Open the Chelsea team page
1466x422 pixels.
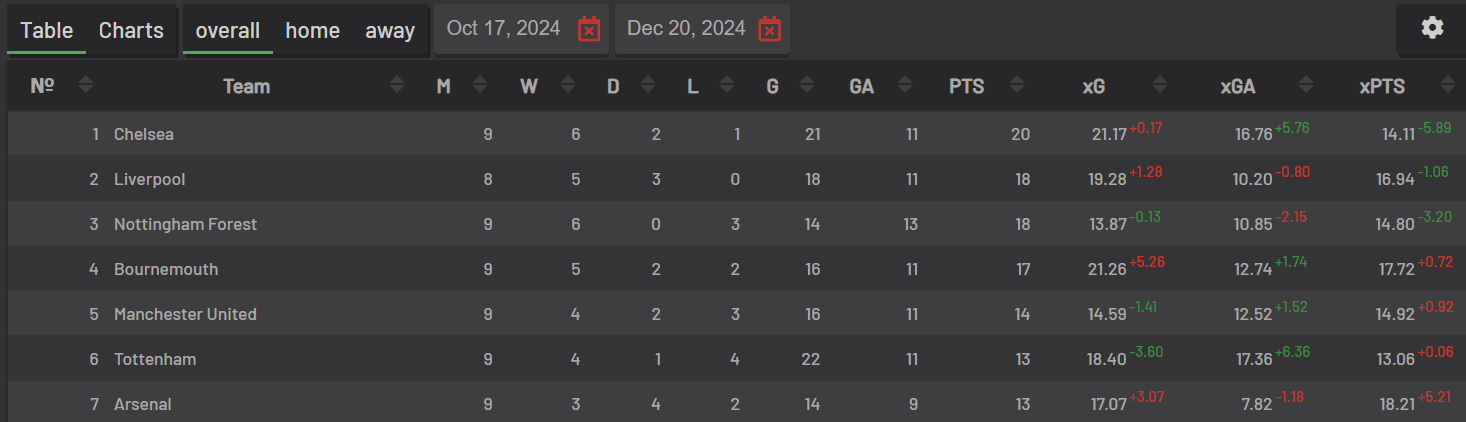point(144,134)
